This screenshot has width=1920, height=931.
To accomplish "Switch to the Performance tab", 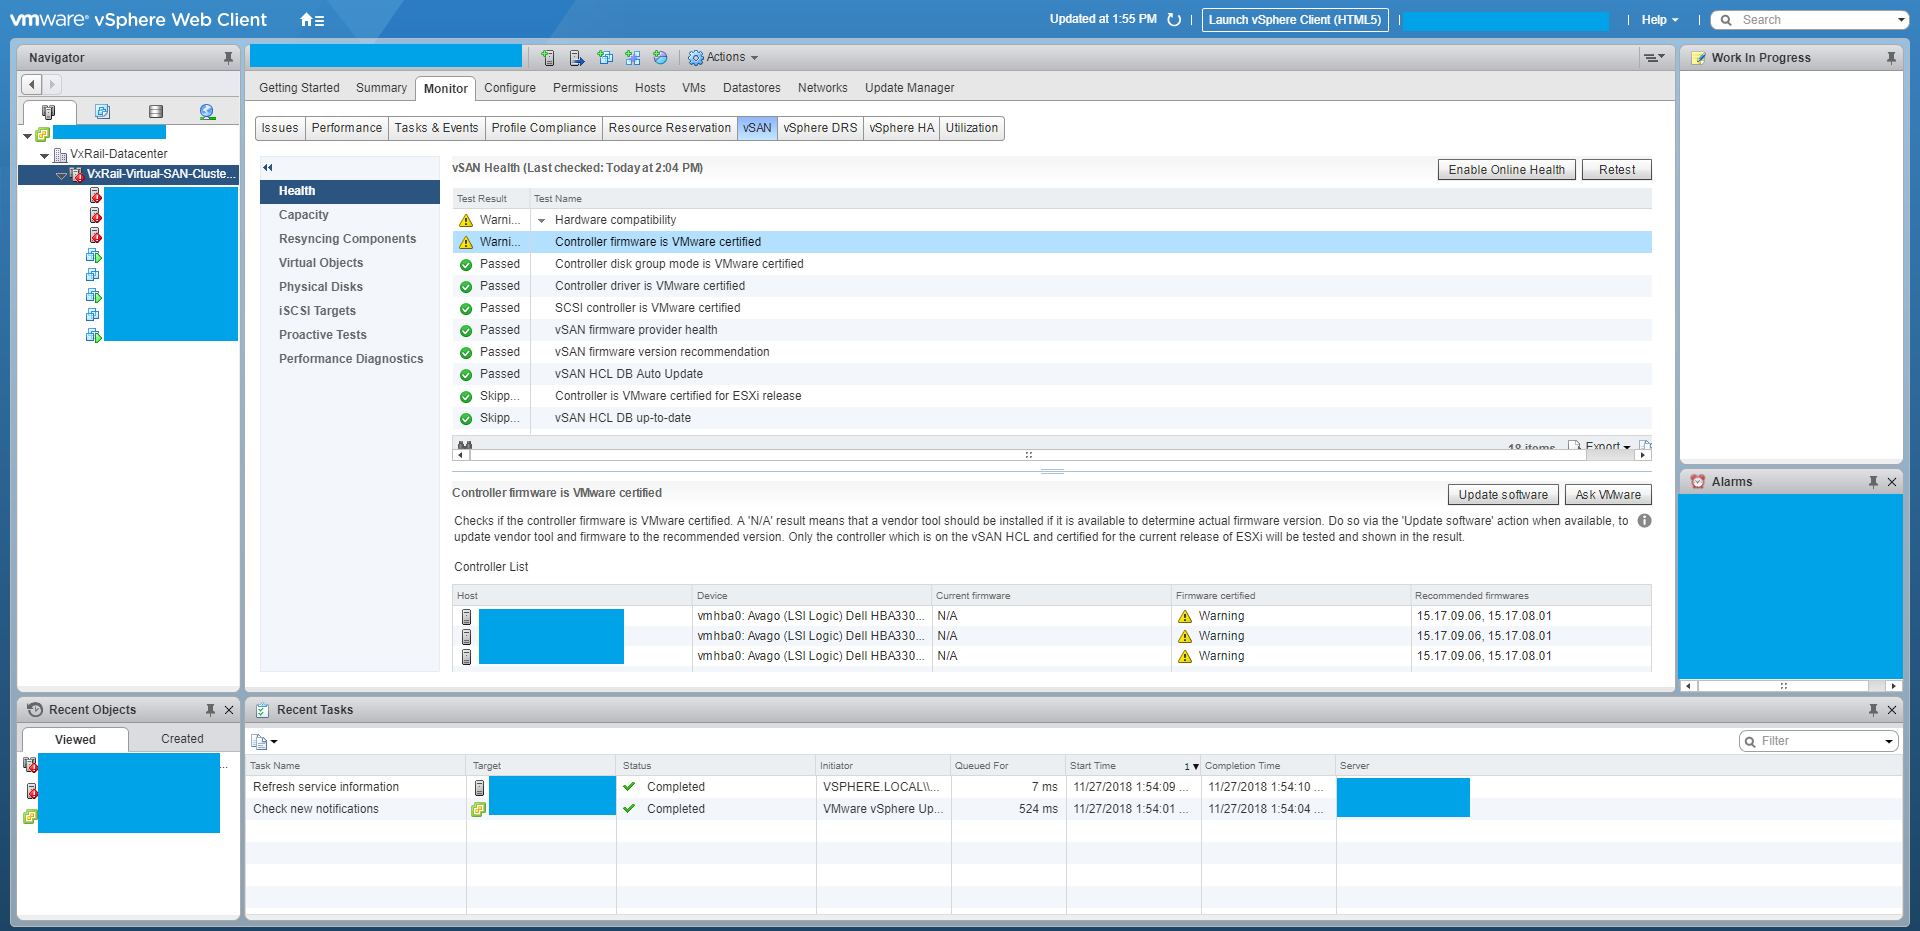I will [346, 128].
